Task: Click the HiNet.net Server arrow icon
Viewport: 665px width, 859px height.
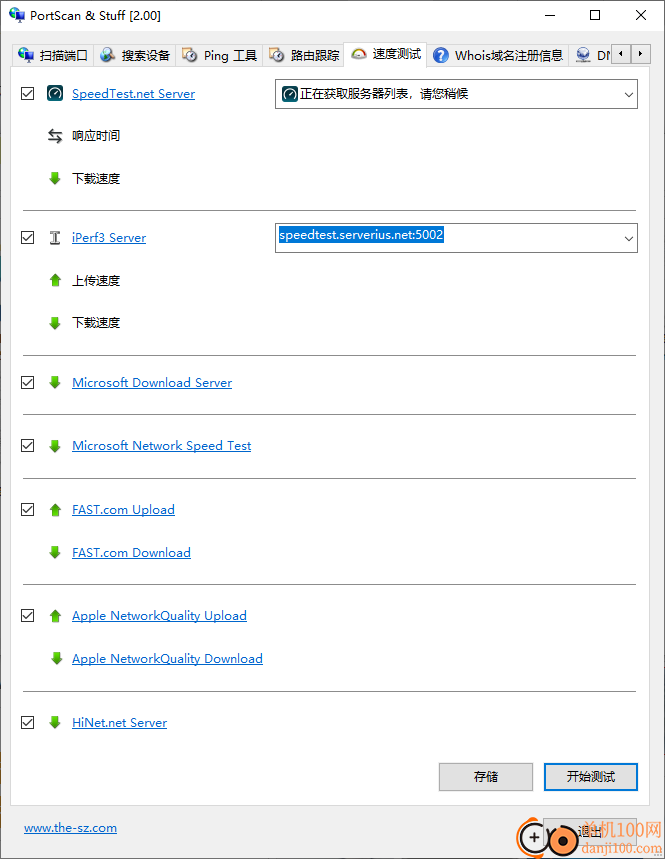Action: coord(55,723)
